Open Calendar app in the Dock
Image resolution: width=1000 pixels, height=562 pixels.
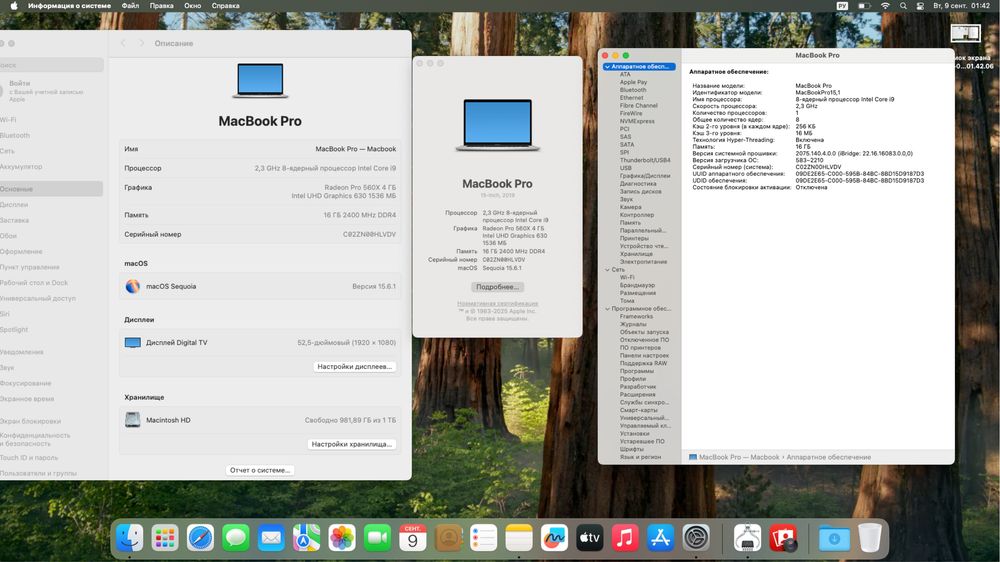[x=413, y=538]
